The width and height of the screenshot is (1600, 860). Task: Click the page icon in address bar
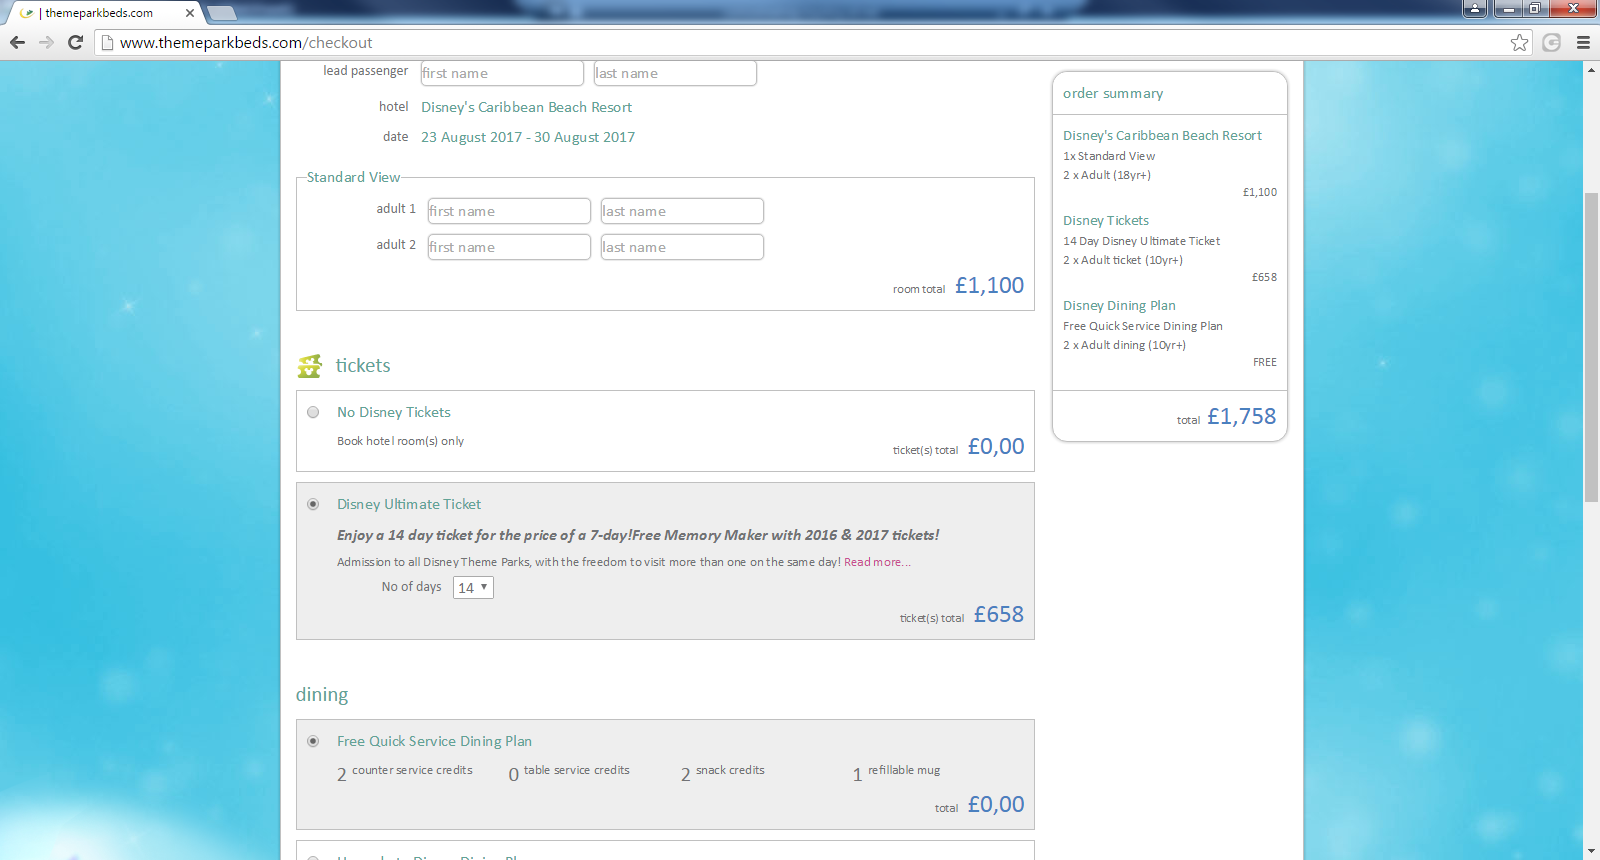point(108,43)
